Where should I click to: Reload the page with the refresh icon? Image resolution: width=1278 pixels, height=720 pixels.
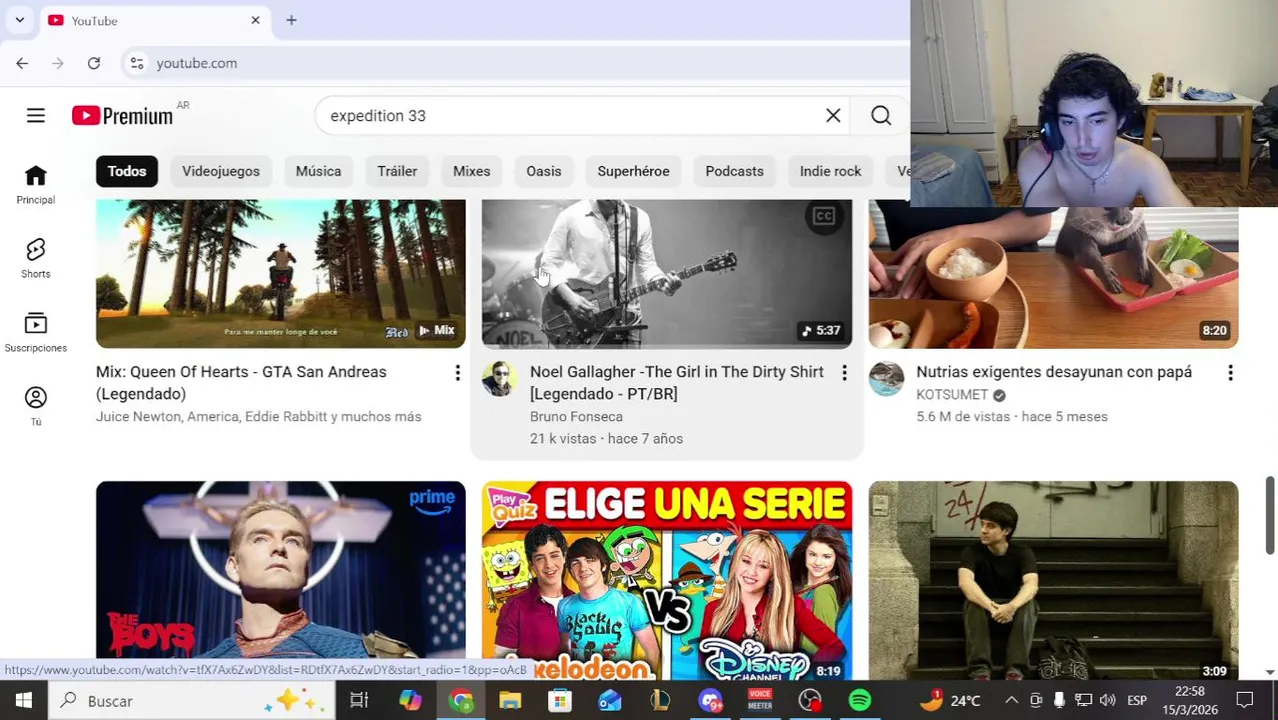(x=93, y=63)
